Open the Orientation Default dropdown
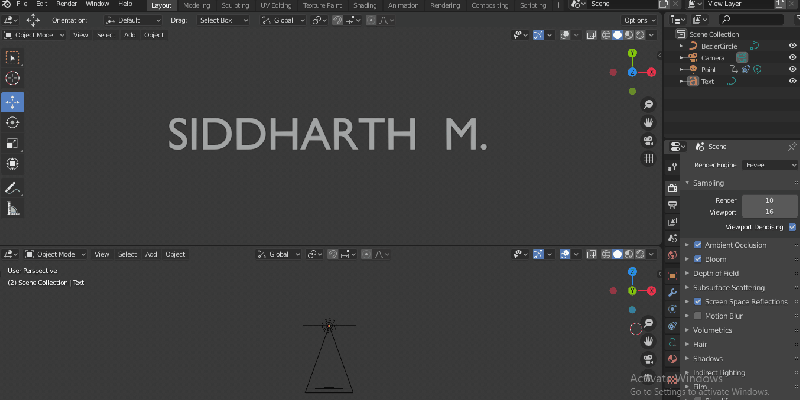Screen dimensions: 800x400 [133, 20]
